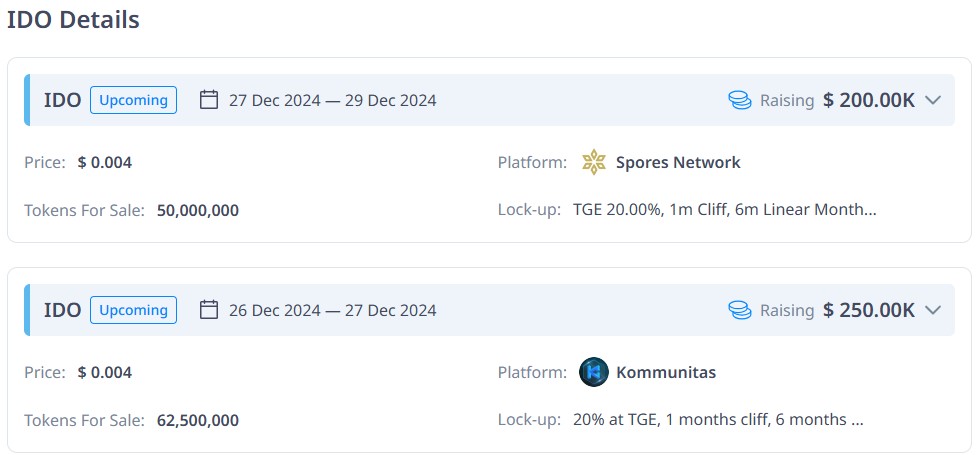Open the Kommunitas platform link

click(666, 372)
